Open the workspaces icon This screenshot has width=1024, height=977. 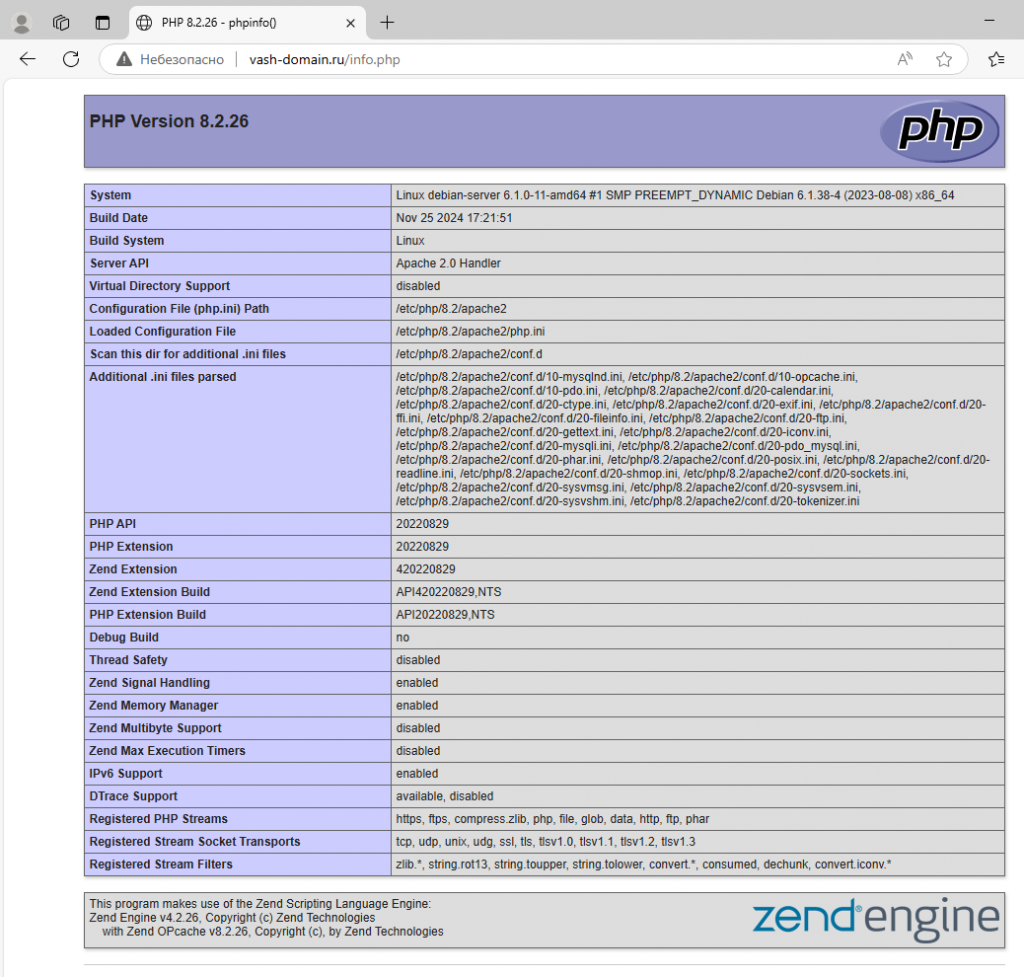pyautogui.click(x=61, y=23)
